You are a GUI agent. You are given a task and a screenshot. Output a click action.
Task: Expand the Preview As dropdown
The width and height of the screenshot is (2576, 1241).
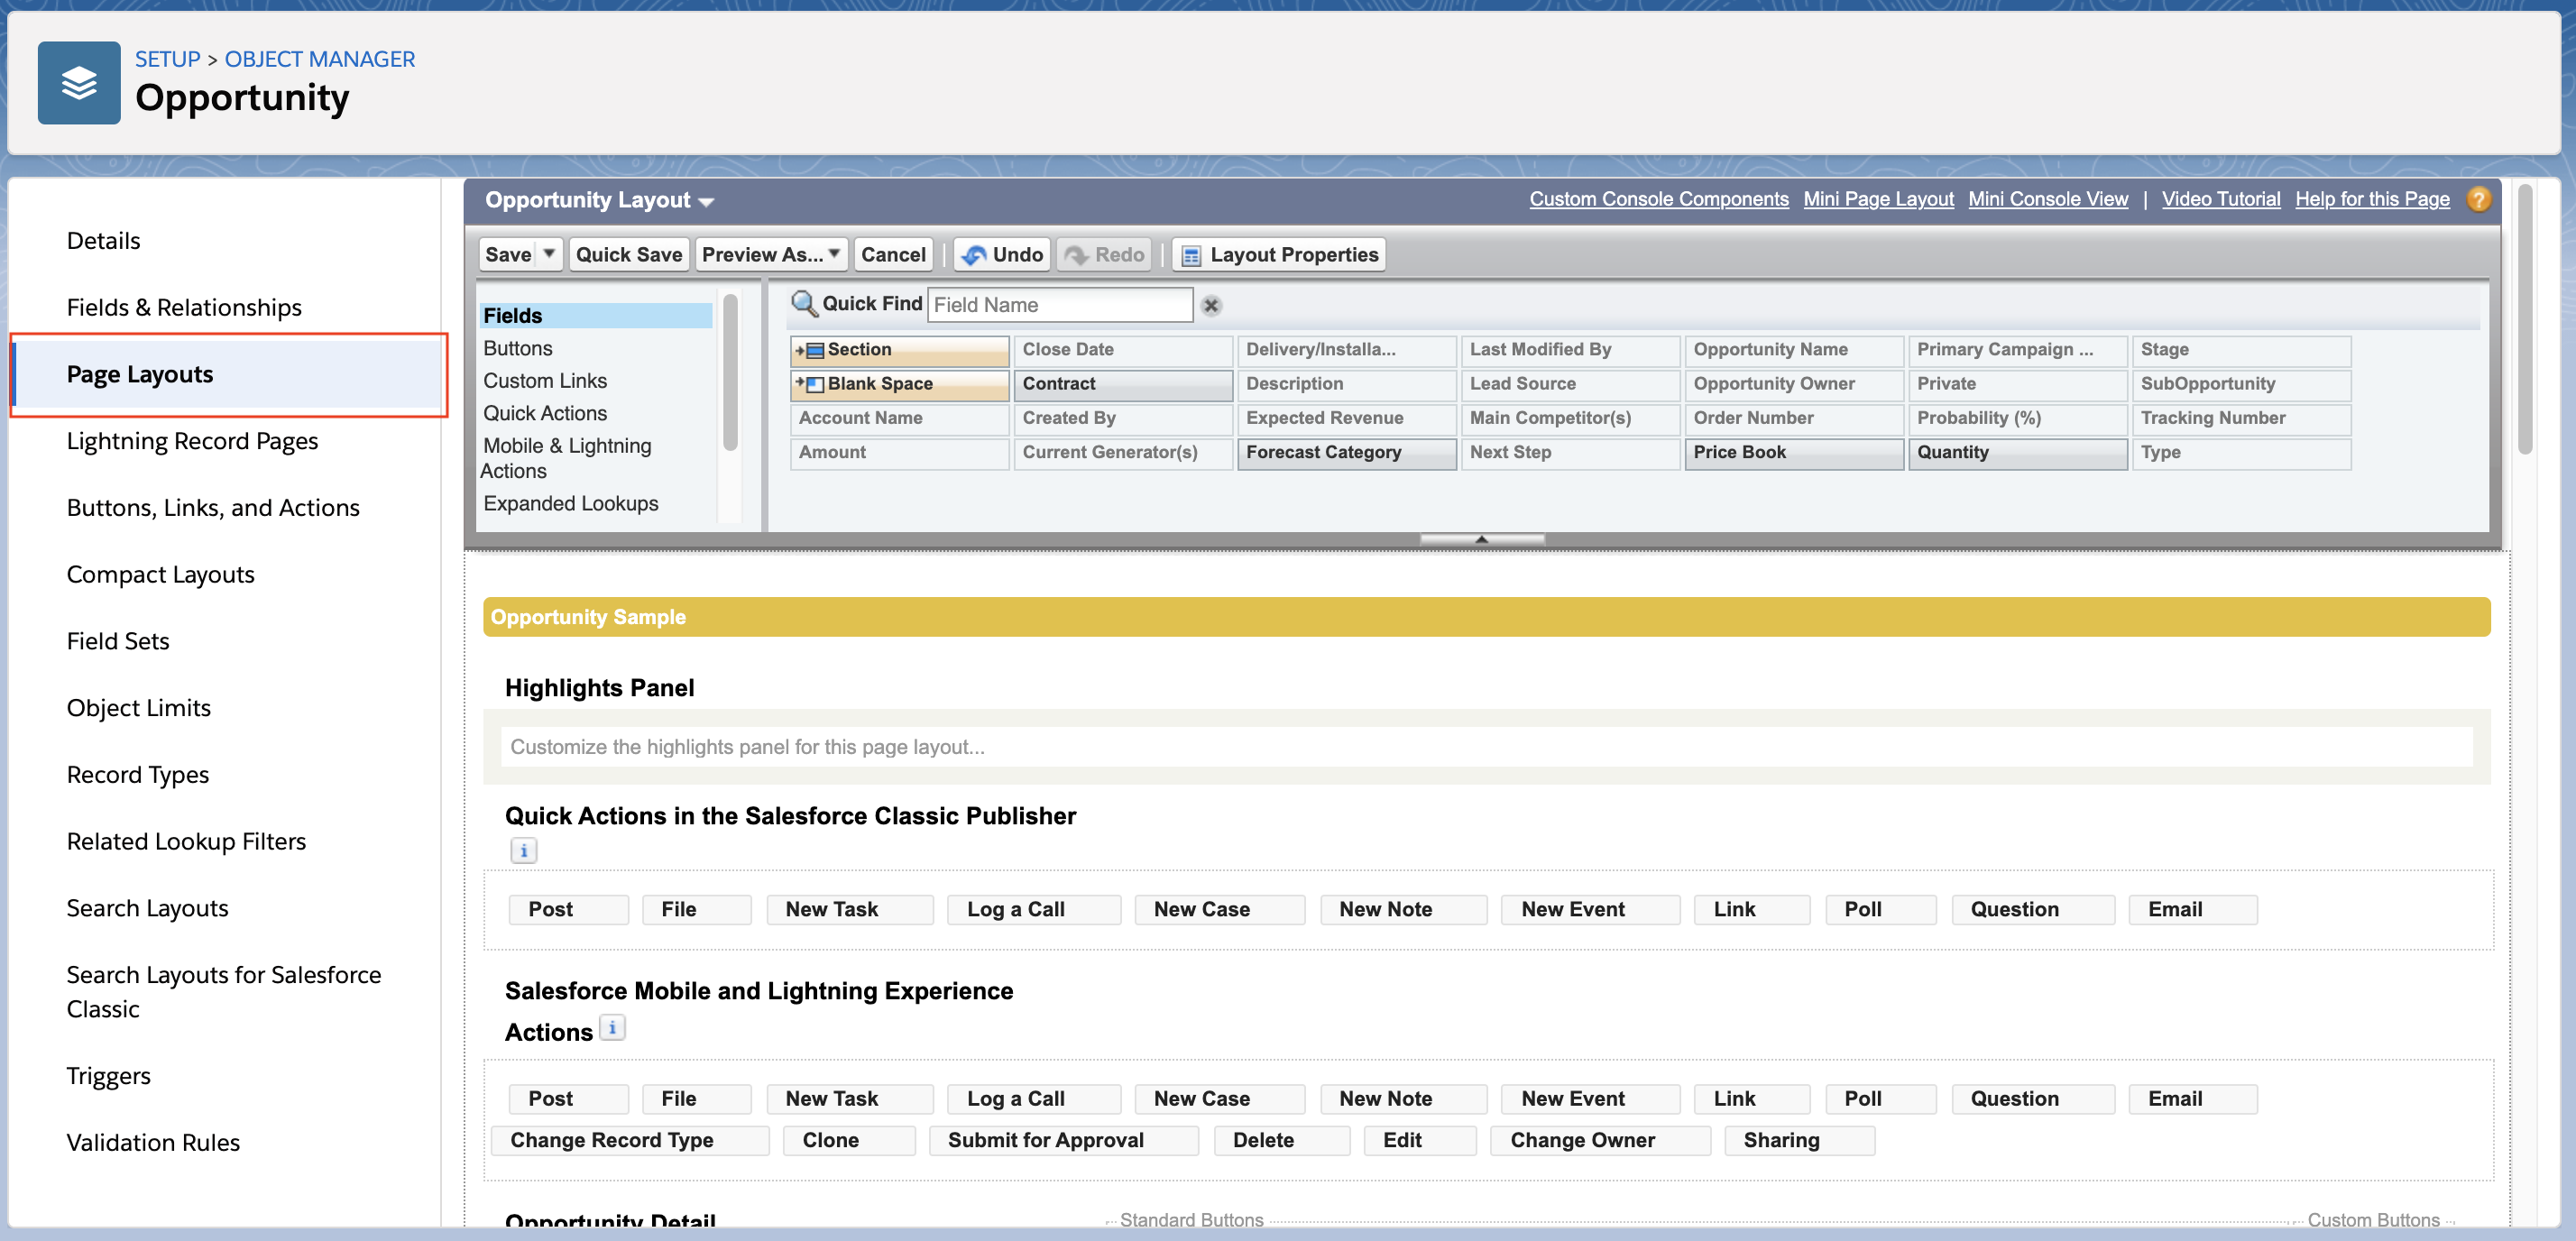point(771,254)
